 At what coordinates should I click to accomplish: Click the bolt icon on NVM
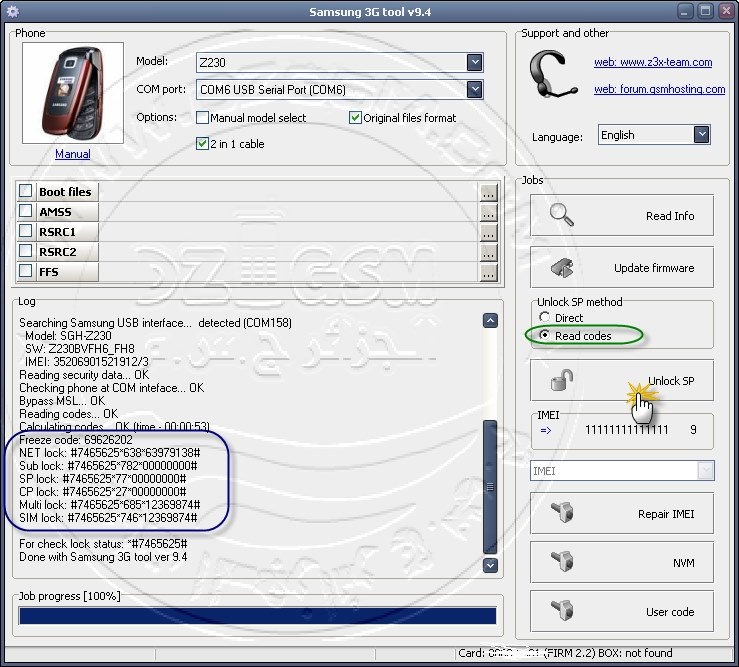pyautogui.click(x=562, y=561)
